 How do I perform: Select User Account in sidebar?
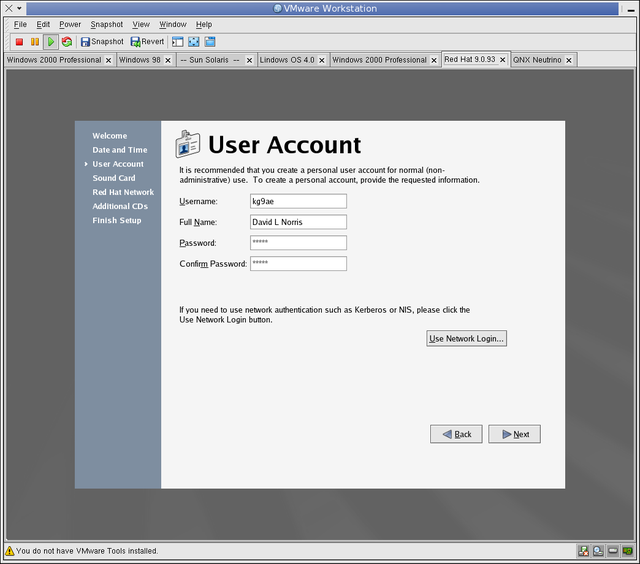(118, 164)
